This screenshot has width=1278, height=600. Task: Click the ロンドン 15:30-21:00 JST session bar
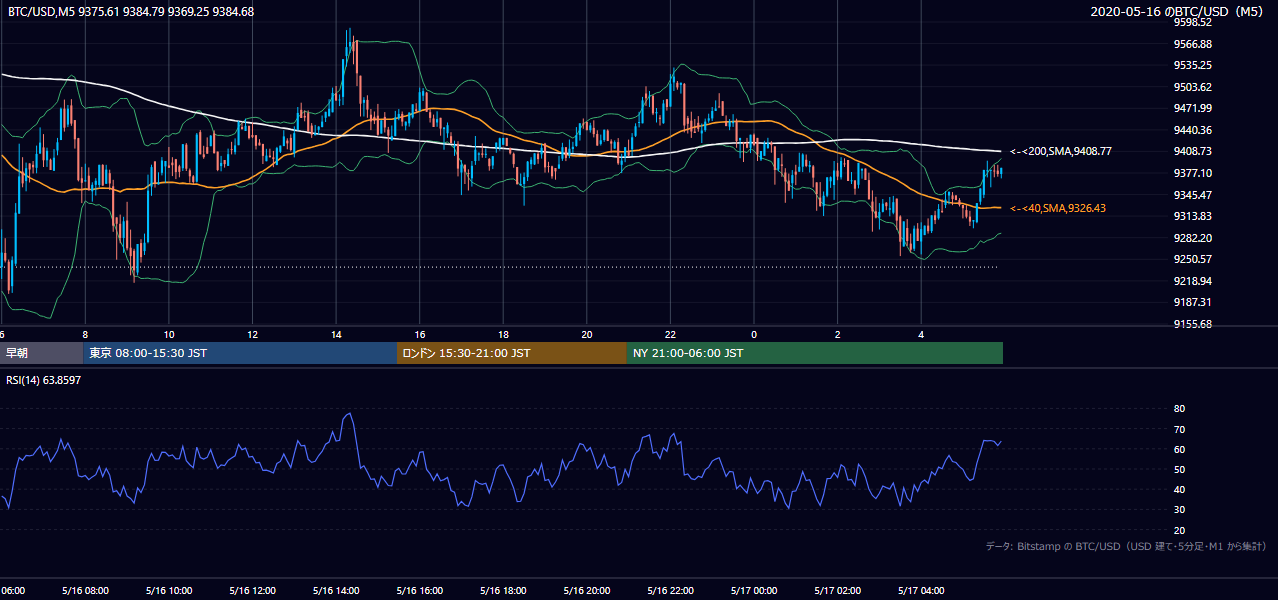point(512,353)
